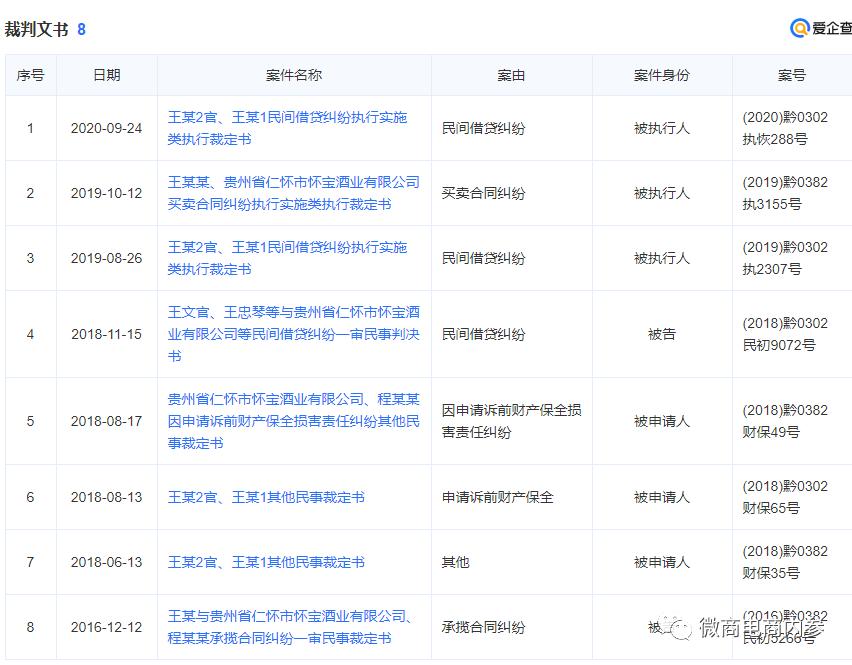Click the 案件身份 column header
The image size is (852, 665).
click(662, 75)
